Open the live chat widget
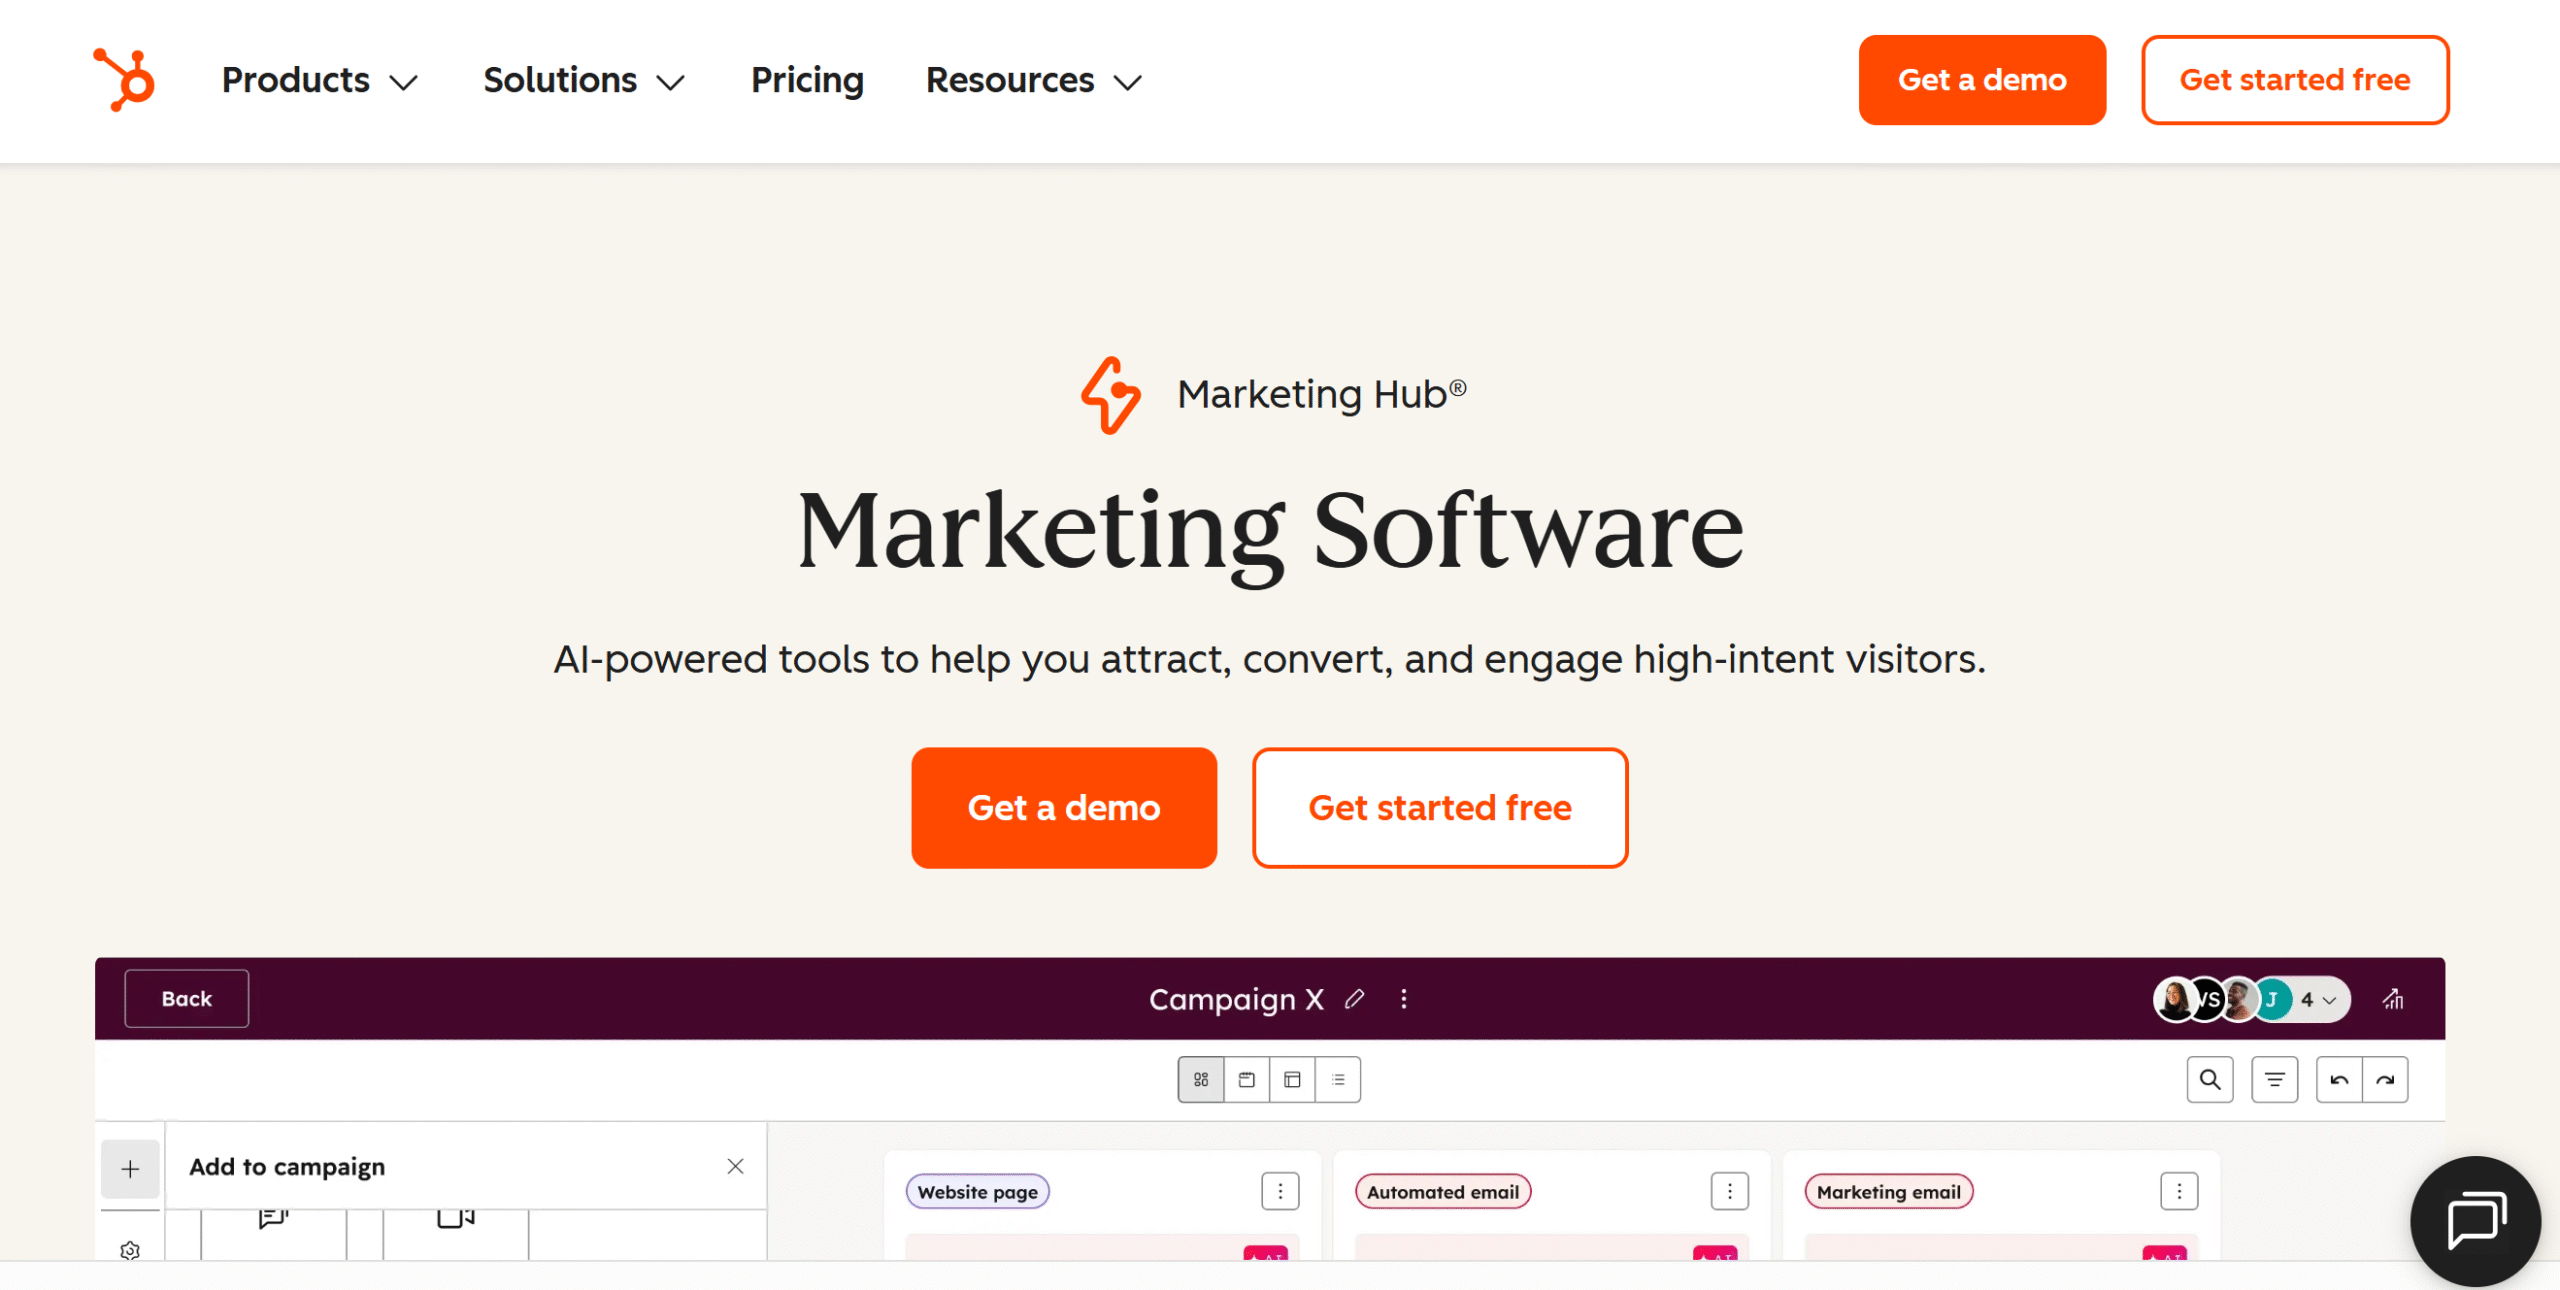This screenshot has height=1290, width=2560. point(2476,1221)
